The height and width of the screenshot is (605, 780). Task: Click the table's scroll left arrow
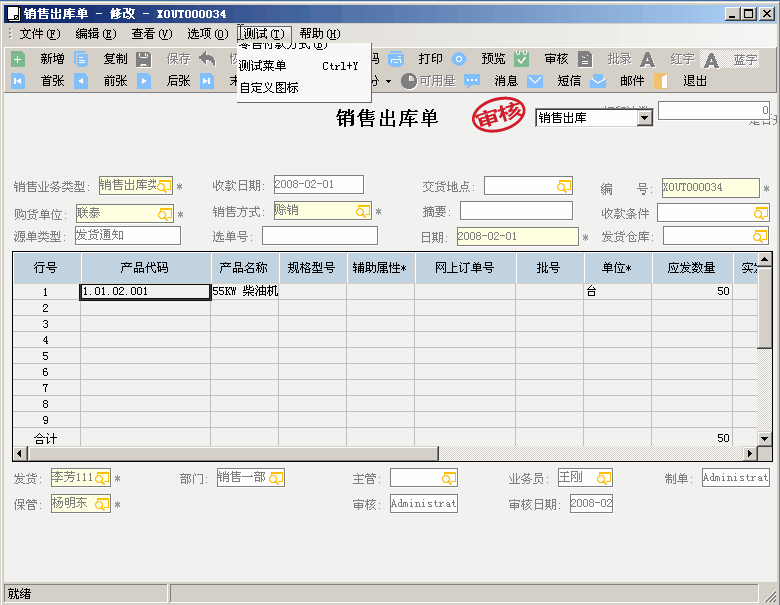coord(20,453)
